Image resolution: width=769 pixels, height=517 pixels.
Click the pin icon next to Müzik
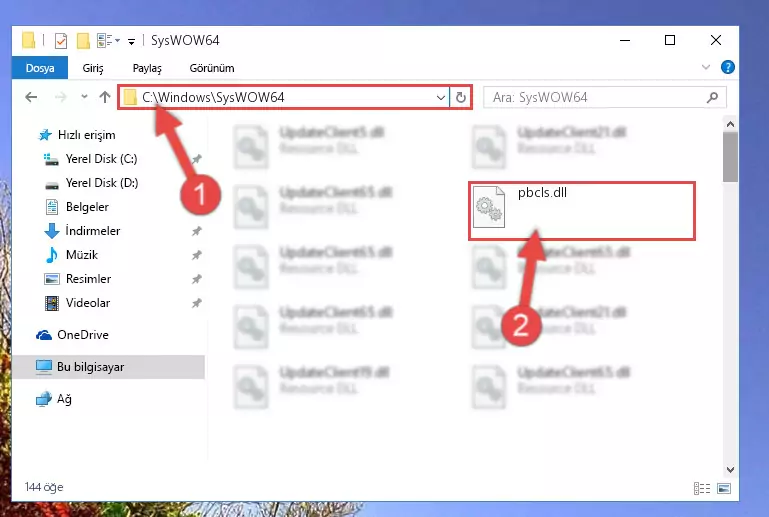coord(197,255)
